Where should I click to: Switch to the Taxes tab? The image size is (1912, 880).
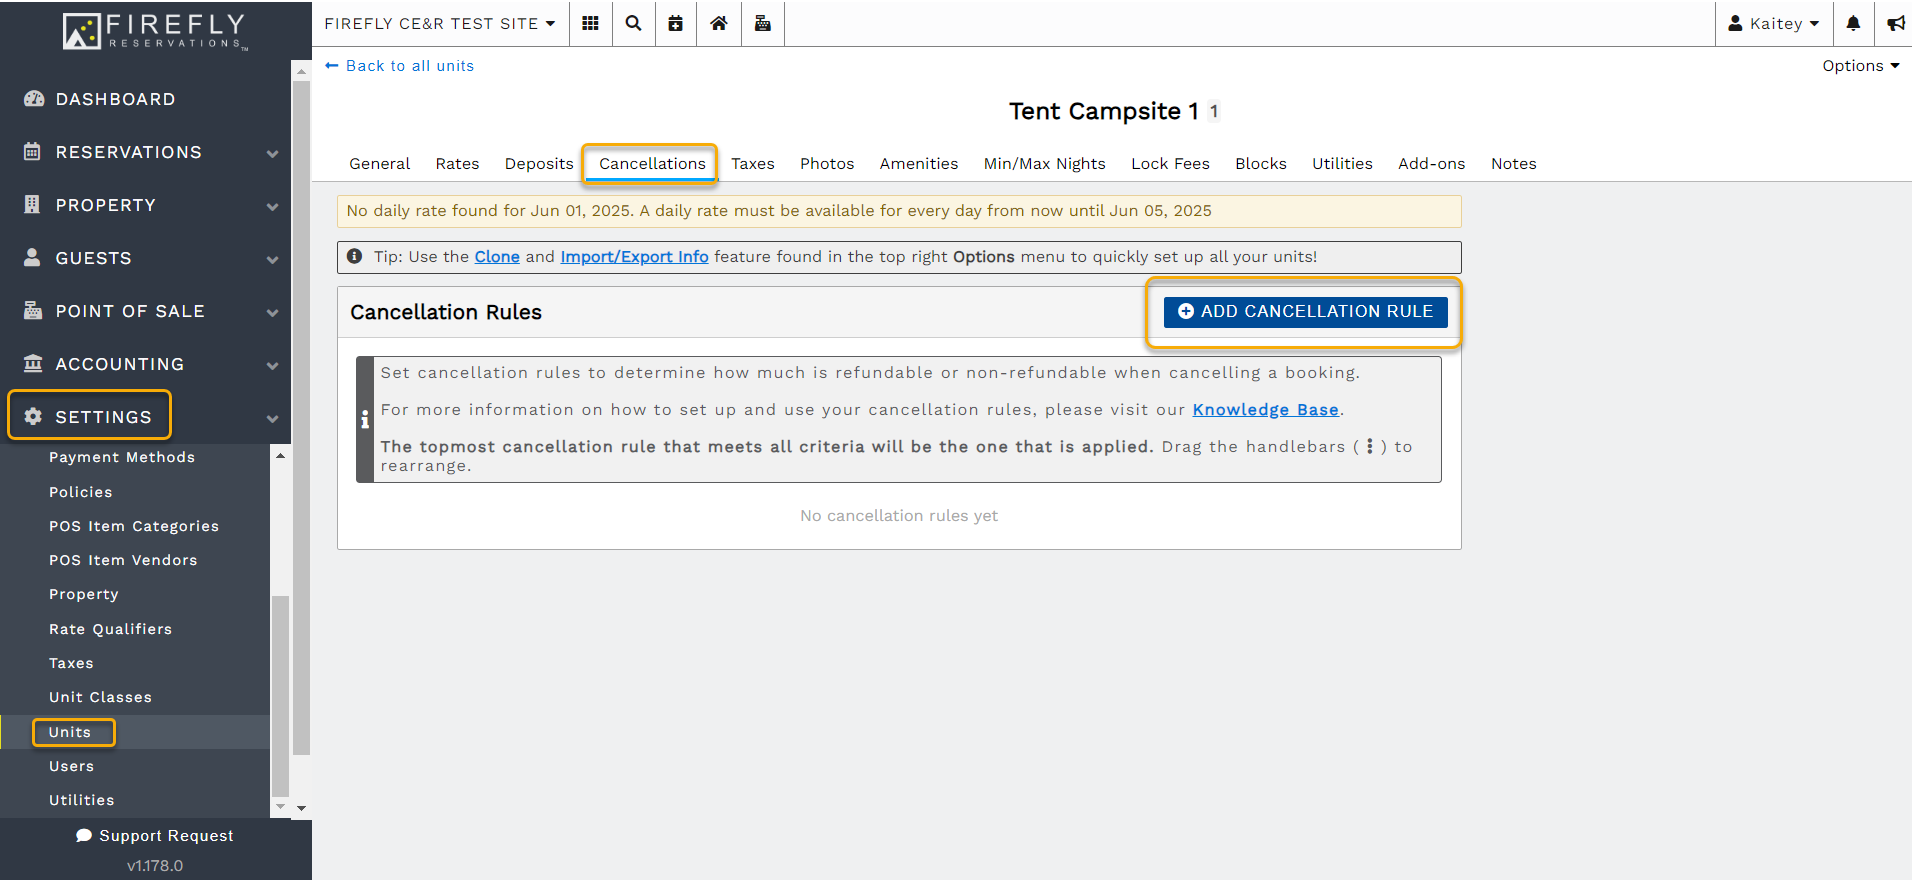pos(753,164)
